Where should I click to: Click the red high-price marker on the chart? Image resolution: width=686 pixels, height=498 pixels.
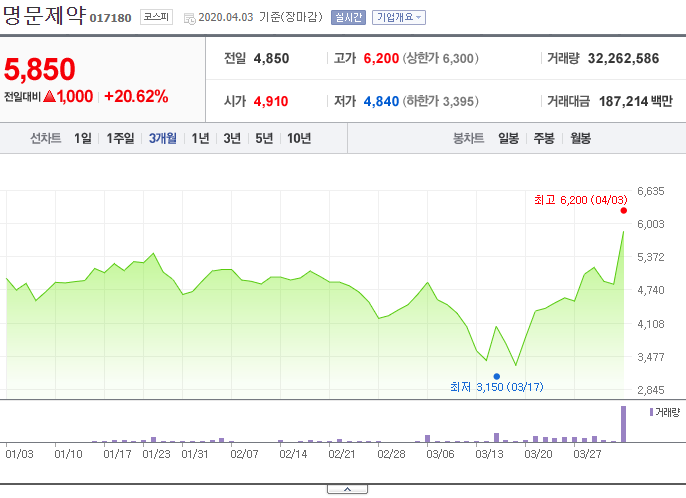point(623,210)
